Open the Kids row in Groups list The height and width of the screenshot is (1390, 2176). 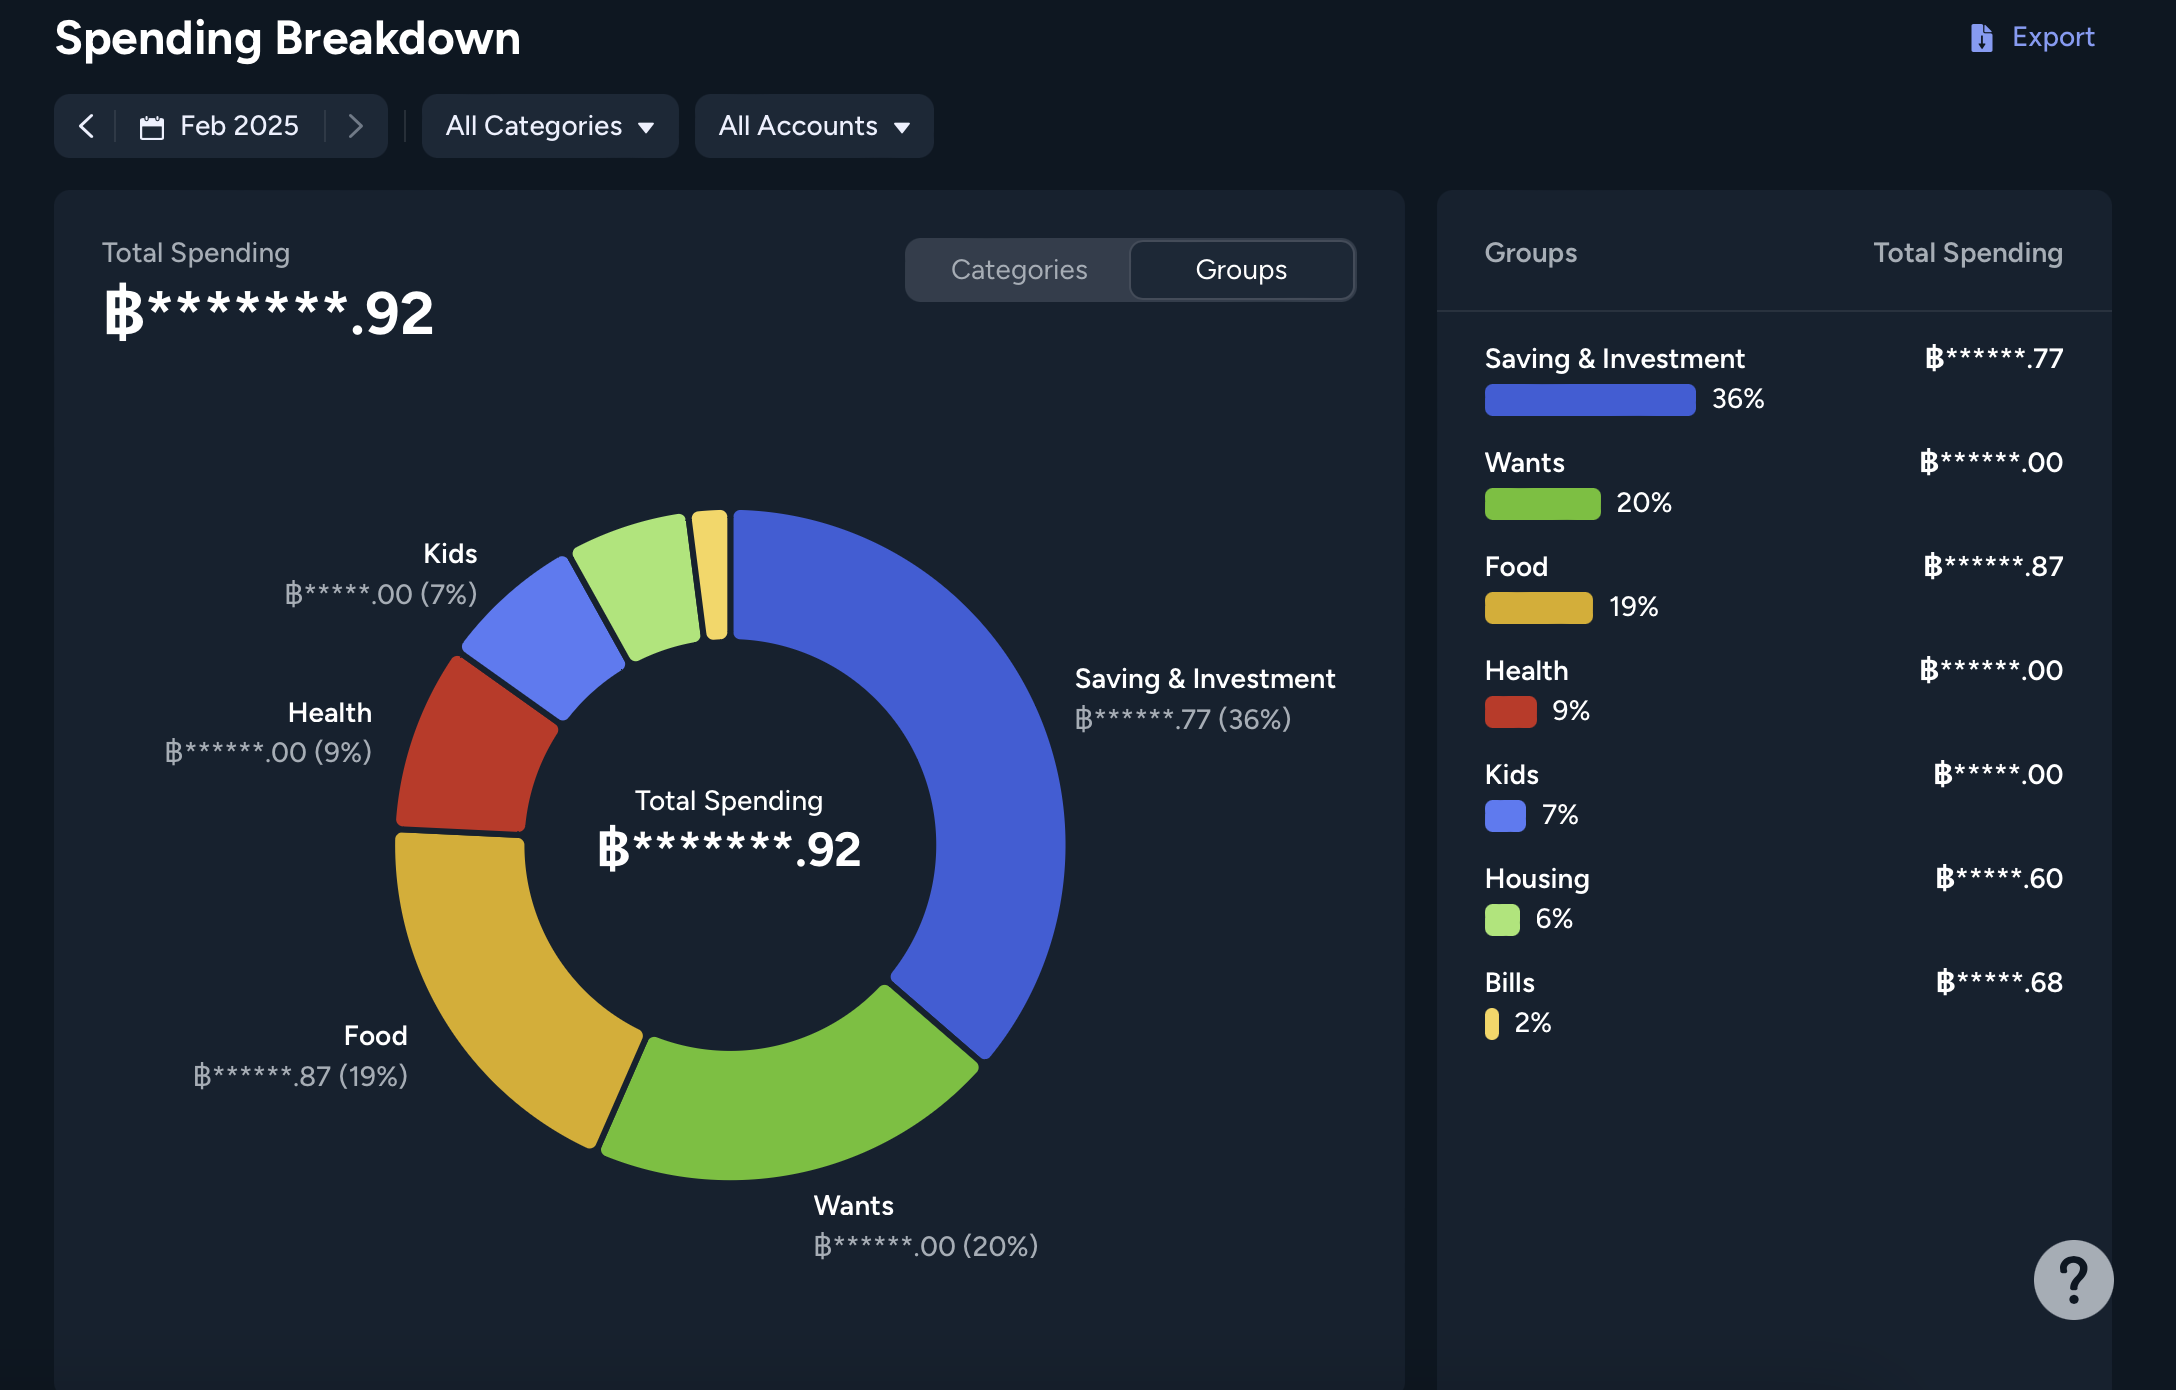click(x=1774, y=796)
